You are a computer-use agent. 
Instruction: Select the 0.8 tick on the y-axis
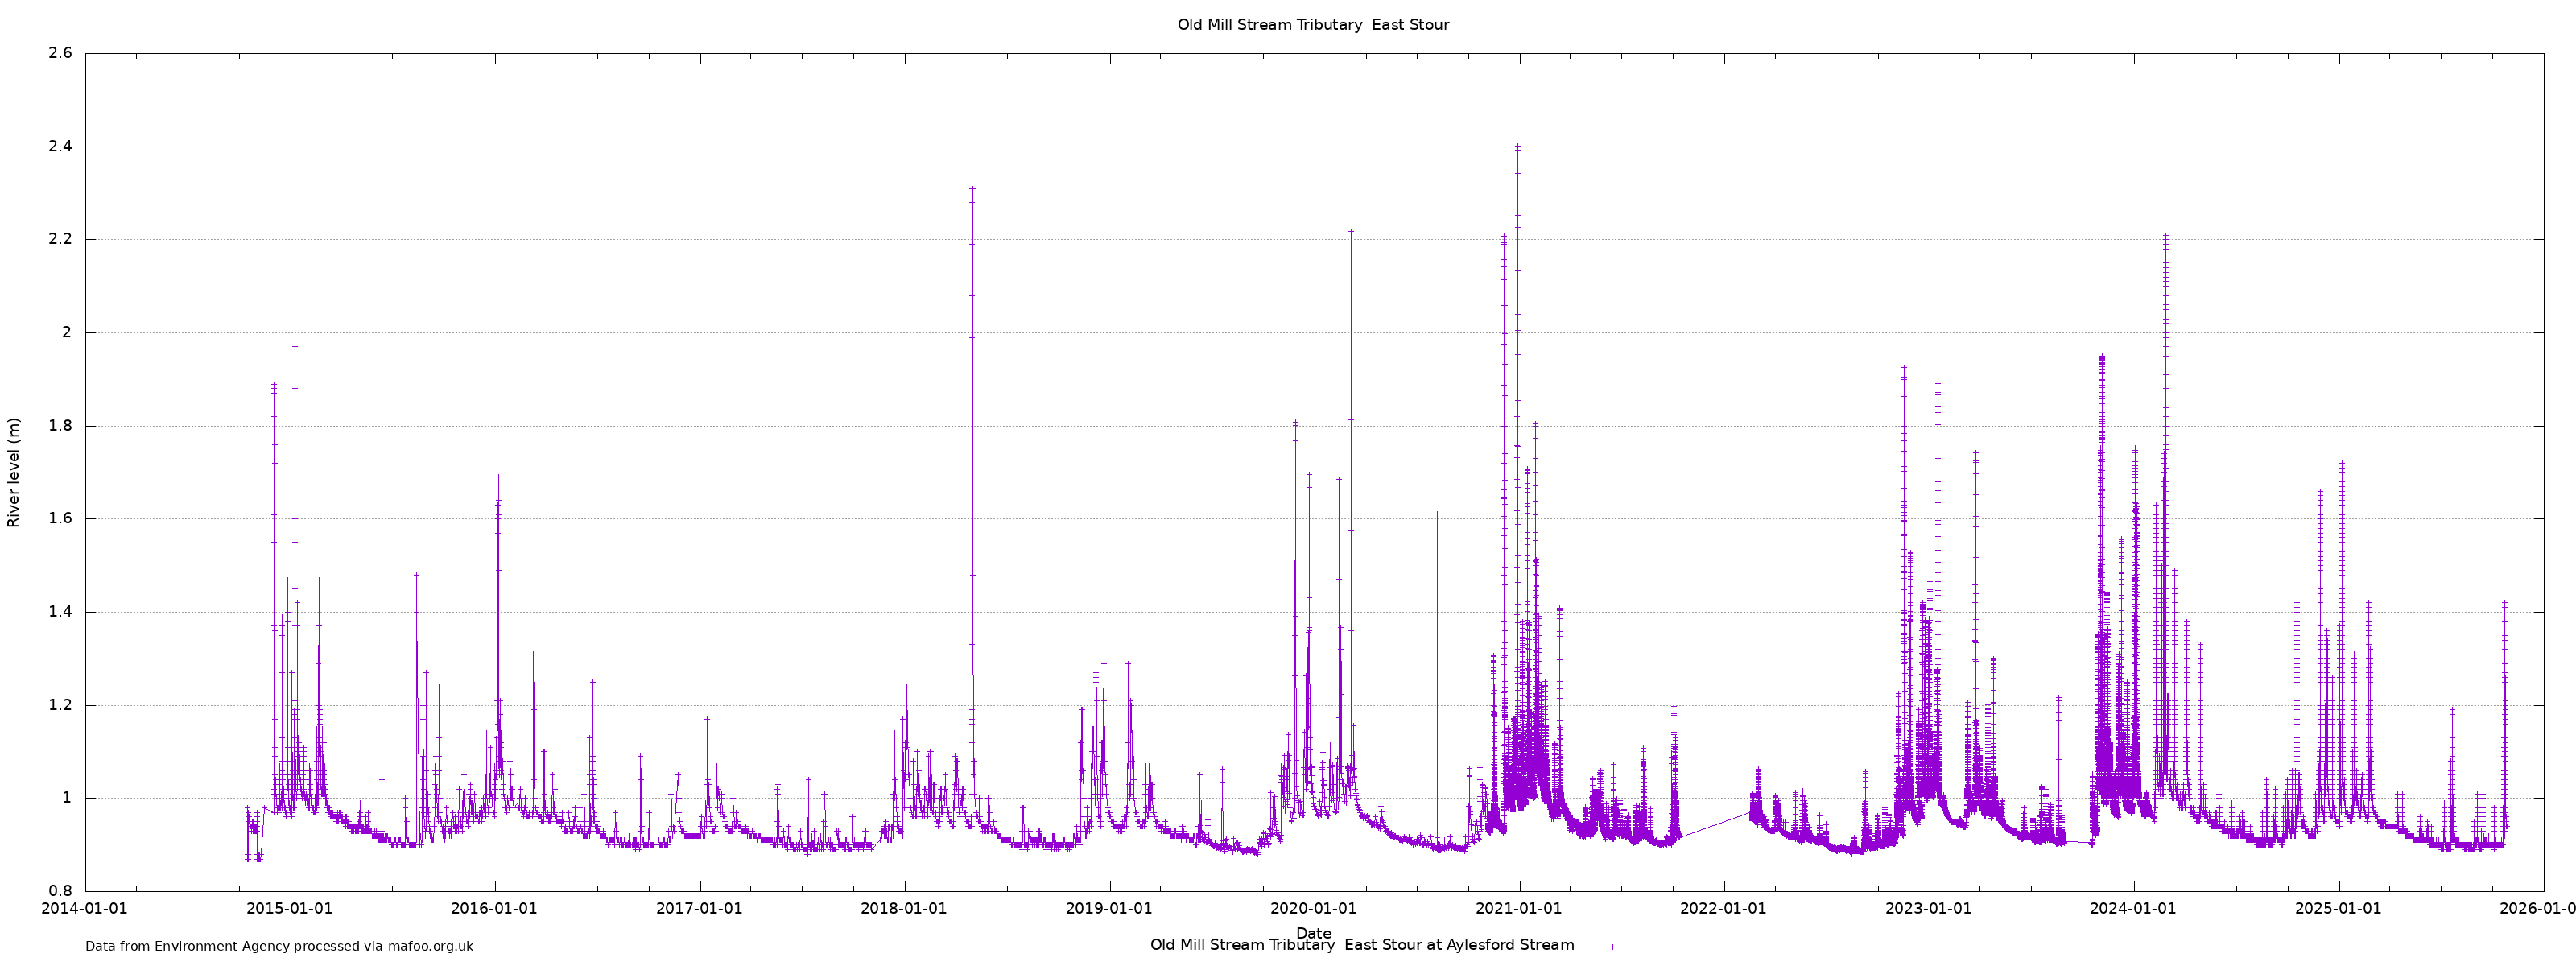pyautogui.click(x=60, y=891)
